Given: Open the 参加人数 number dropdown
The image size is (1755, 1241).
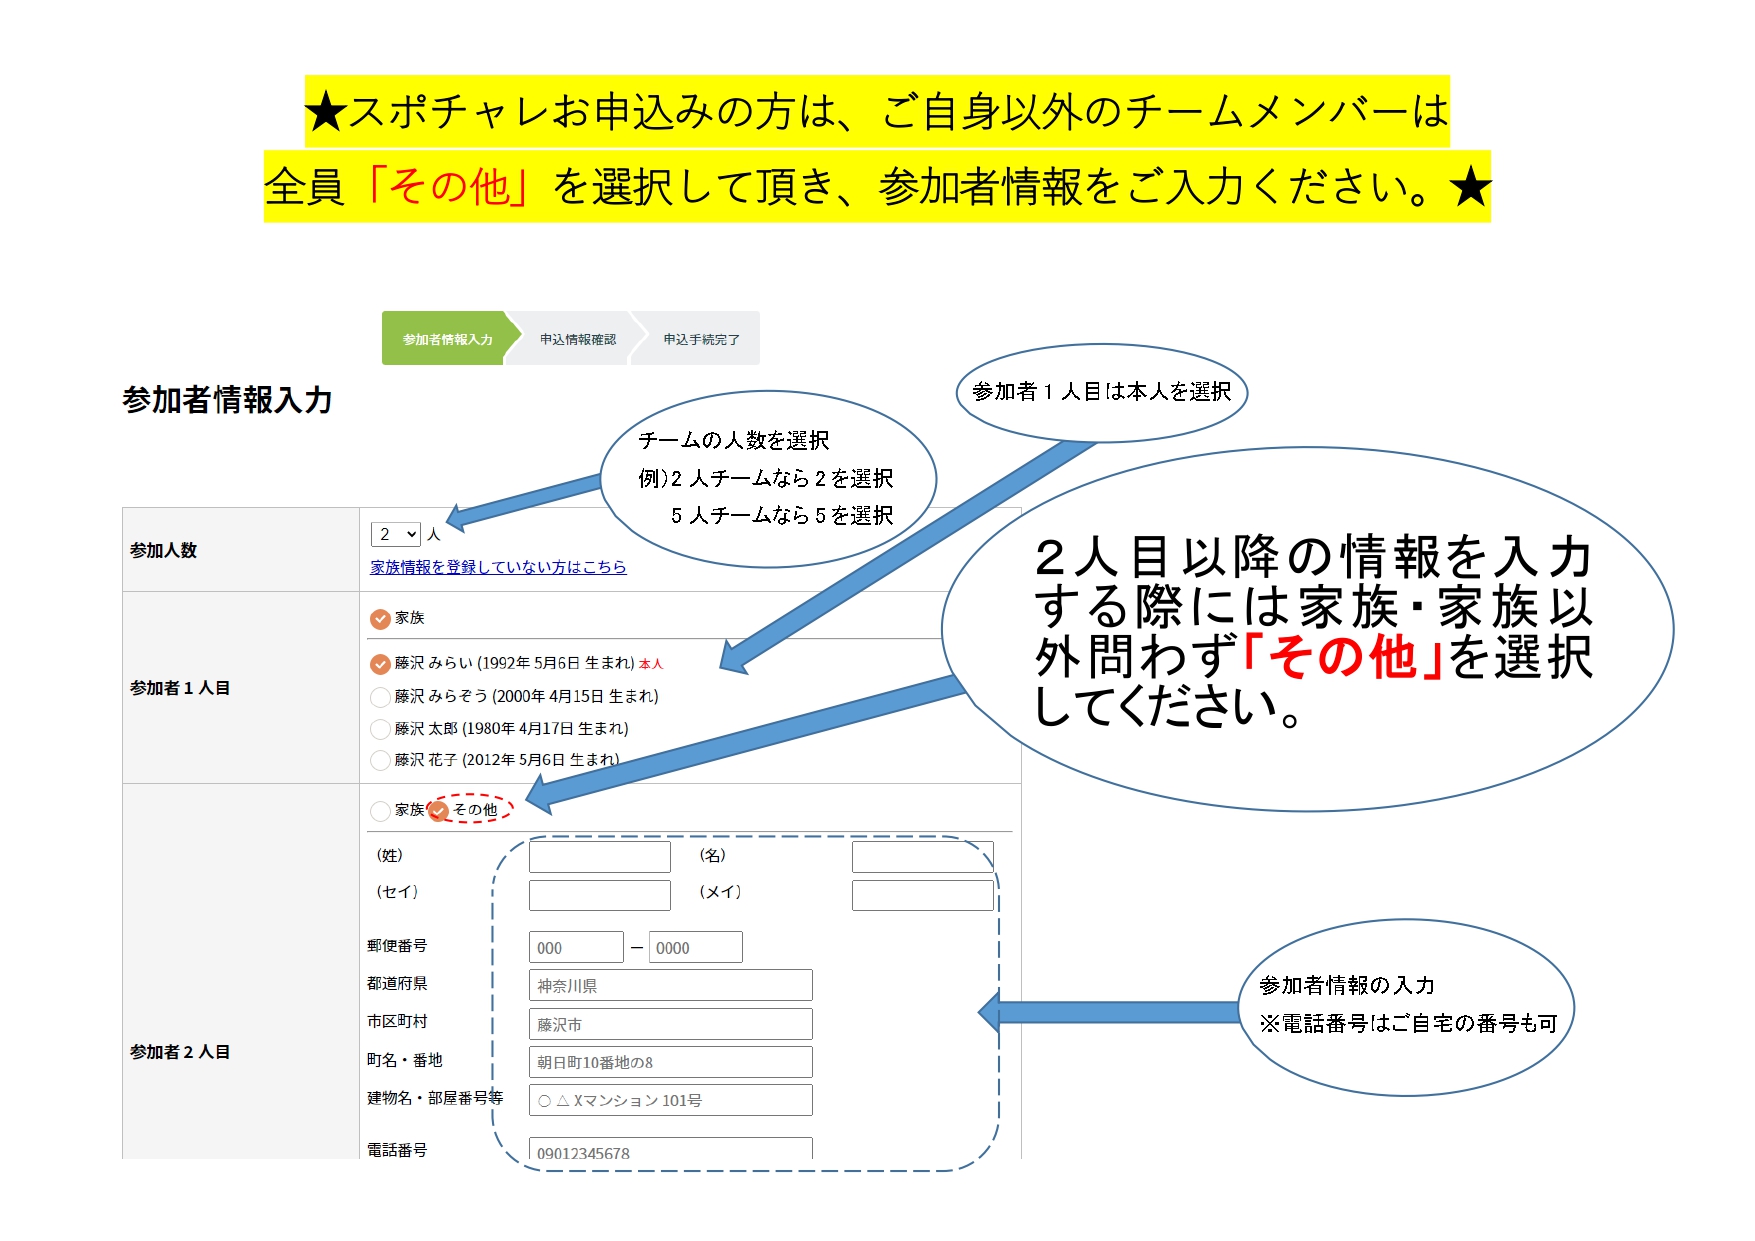Looking at the screenshot, I should (x=396, y=534).
